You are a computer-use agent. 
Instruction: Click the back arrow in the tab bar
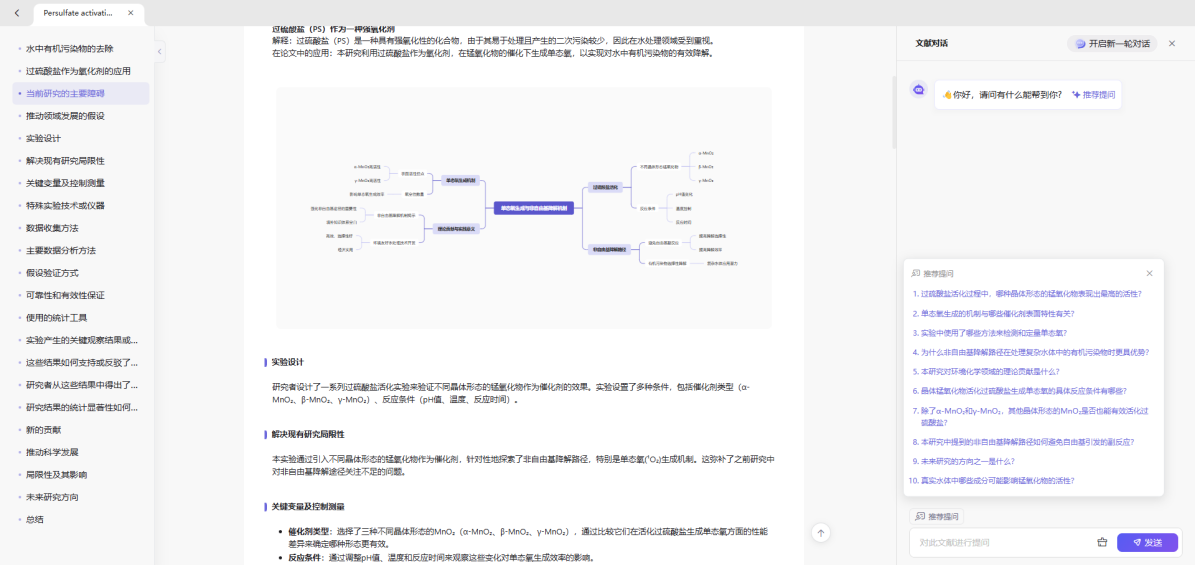[16, 13]
